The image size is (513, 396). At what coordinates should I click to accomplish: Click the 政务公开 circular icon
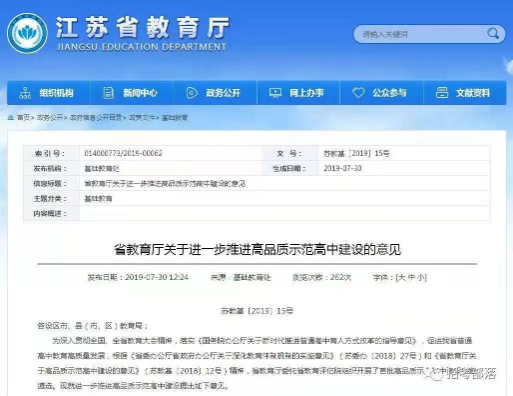tap(191, 93)
